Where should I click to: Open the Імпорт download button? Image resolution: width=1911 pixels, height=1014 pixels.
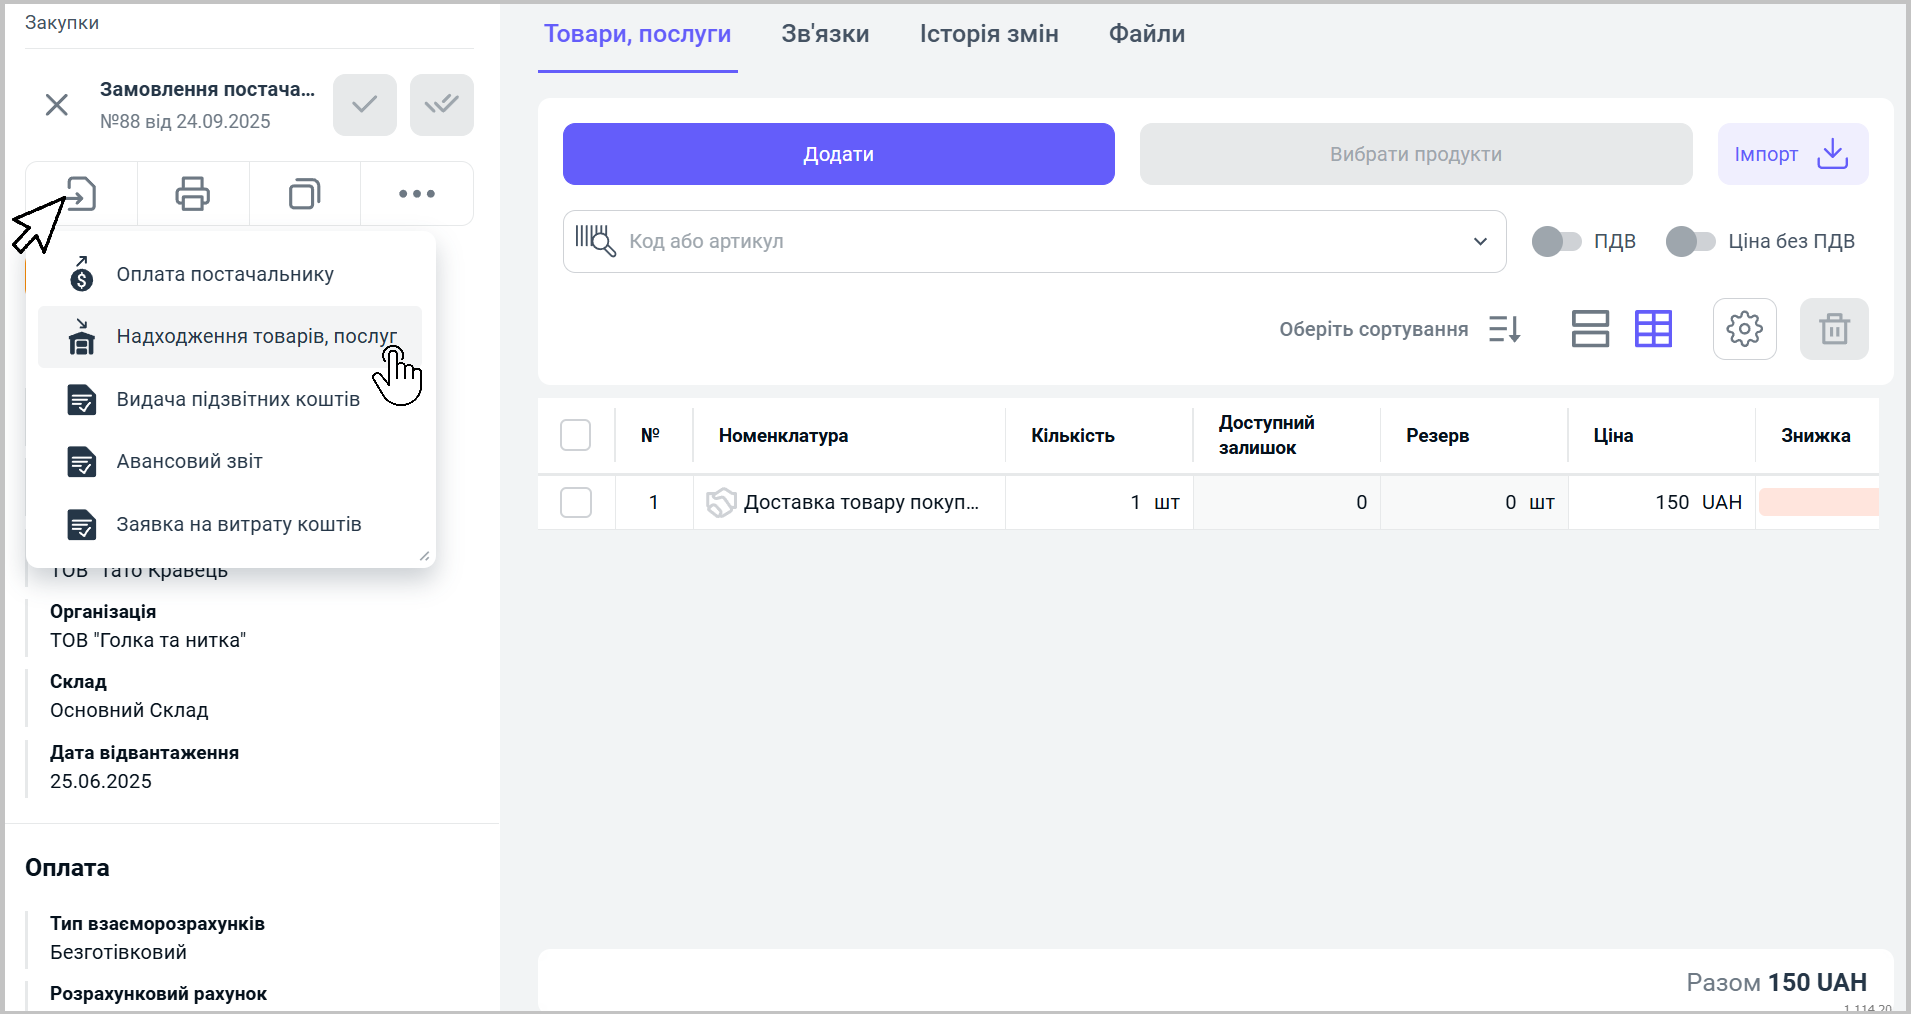coord(1792,154)
